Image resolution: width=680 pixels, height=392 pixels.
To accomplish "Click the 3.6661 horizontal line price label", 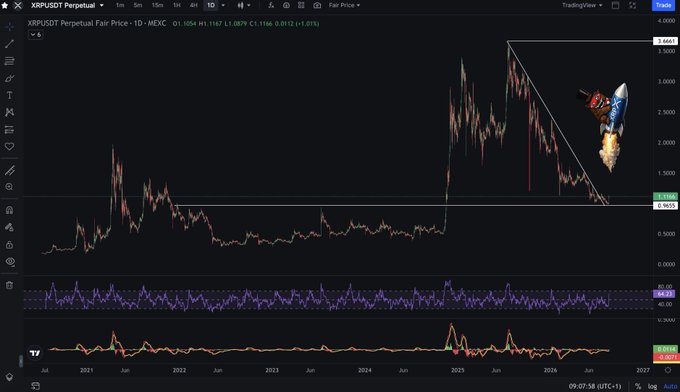I will pyautogui.click(x=665, y=41).
